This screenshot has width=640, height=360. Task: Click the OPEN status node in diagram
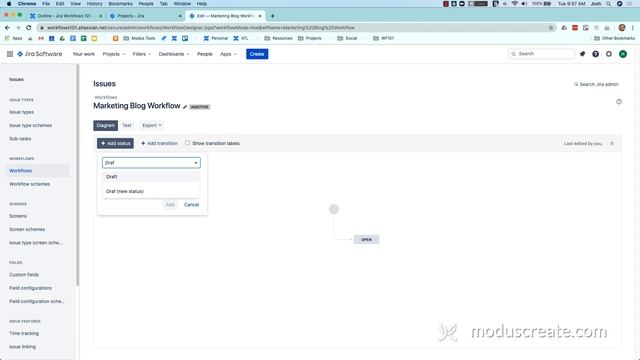[366, 240]
